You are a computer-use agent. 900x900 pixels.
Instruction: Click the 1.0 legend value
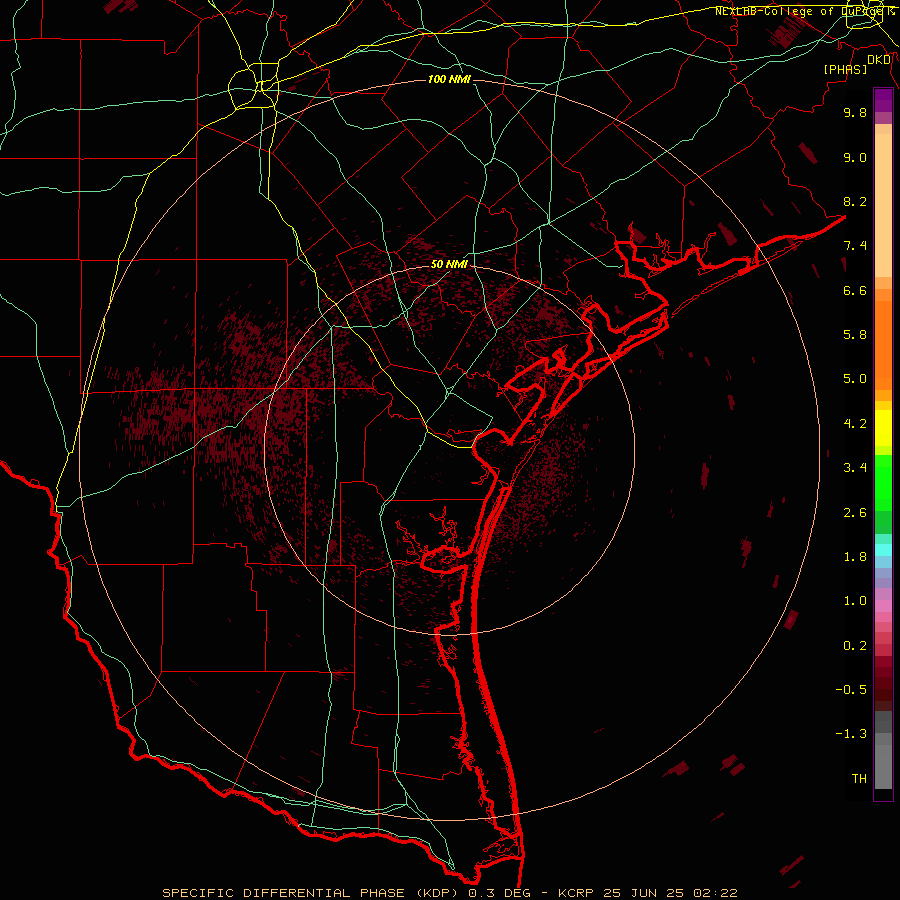coord(855,601)
